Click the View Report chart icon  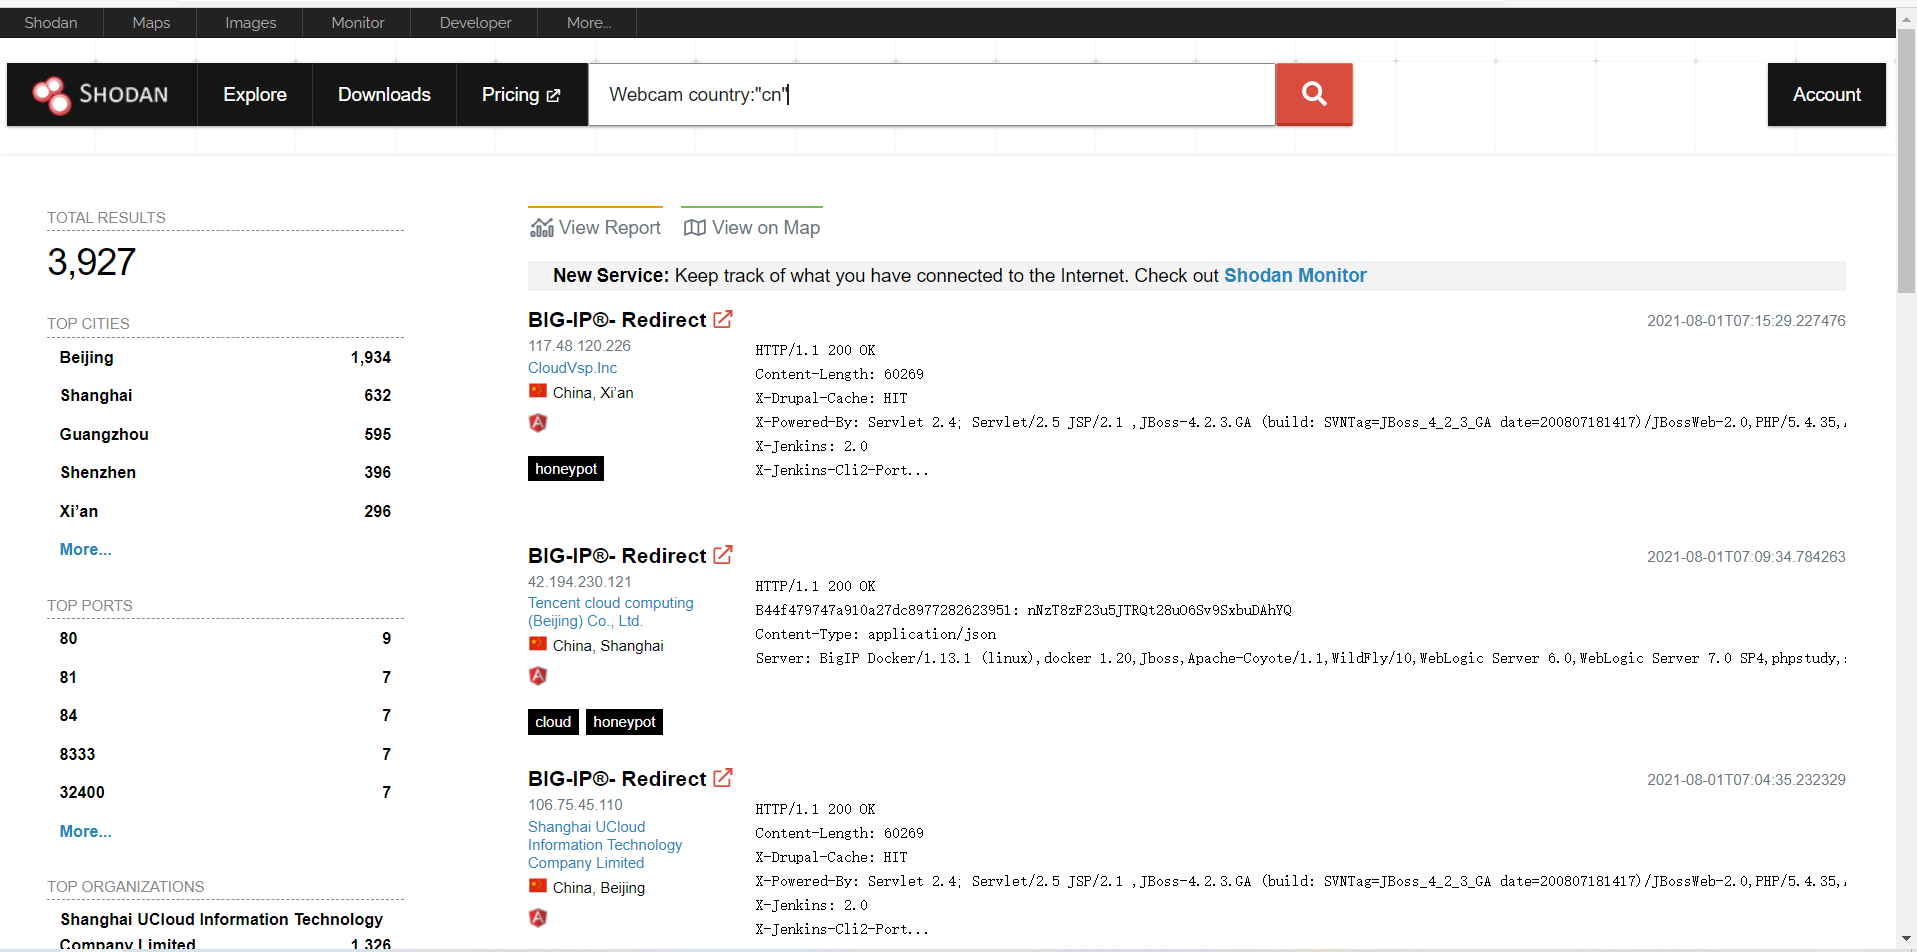coord(541,228)
